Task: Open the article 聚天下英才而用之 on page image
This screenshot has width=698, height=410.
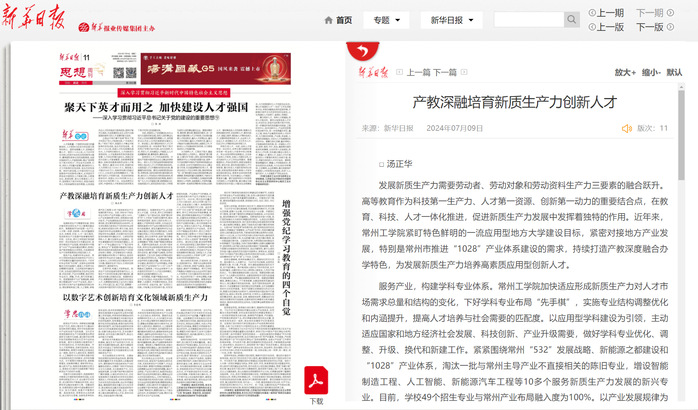Action: [156, 107]
